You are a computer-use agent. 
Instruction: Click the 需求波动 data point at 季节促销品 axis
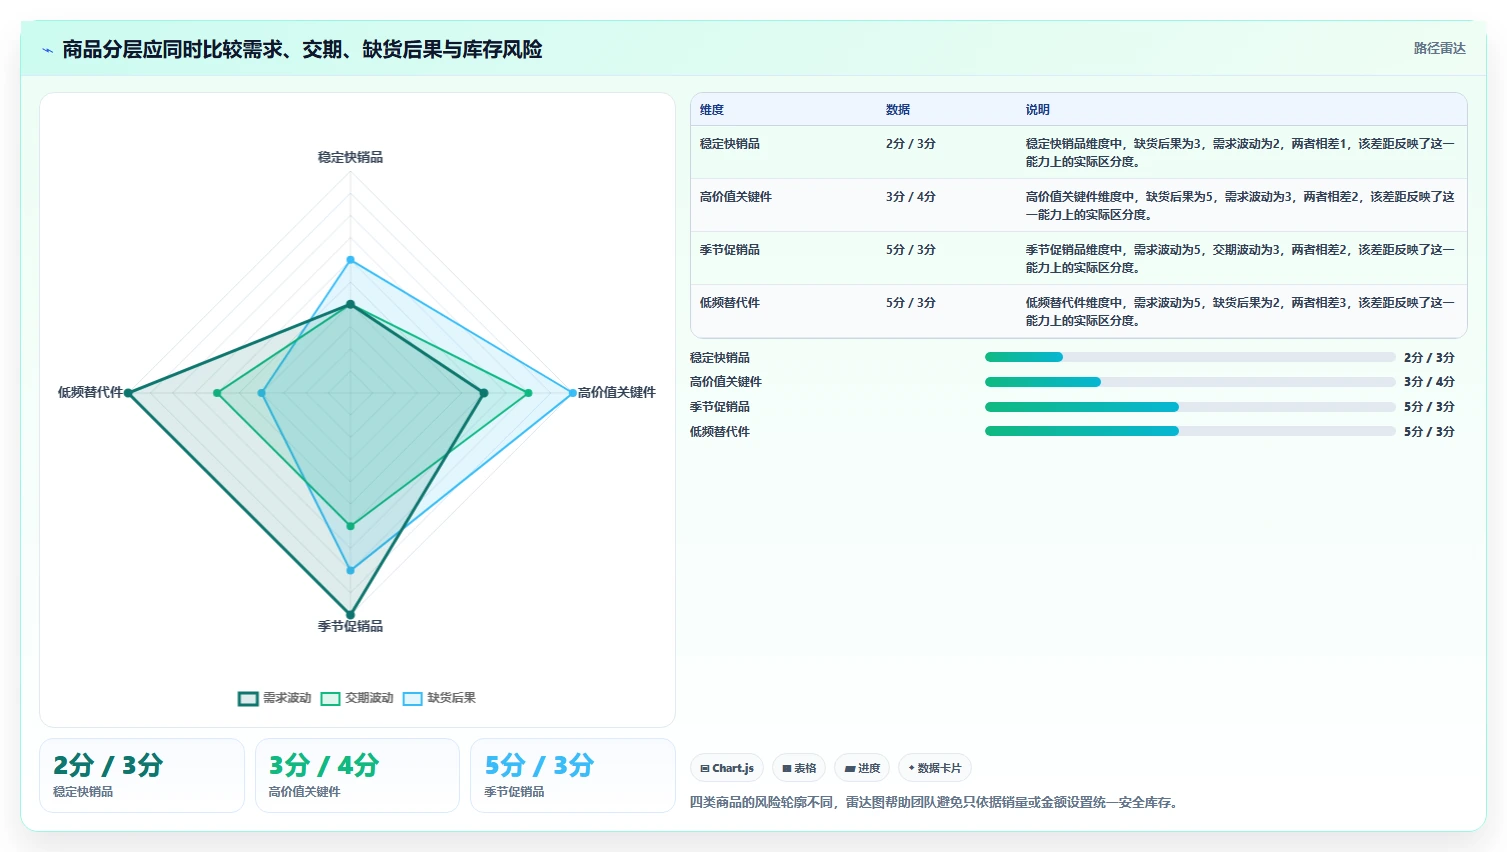click(x=350, y=615)
